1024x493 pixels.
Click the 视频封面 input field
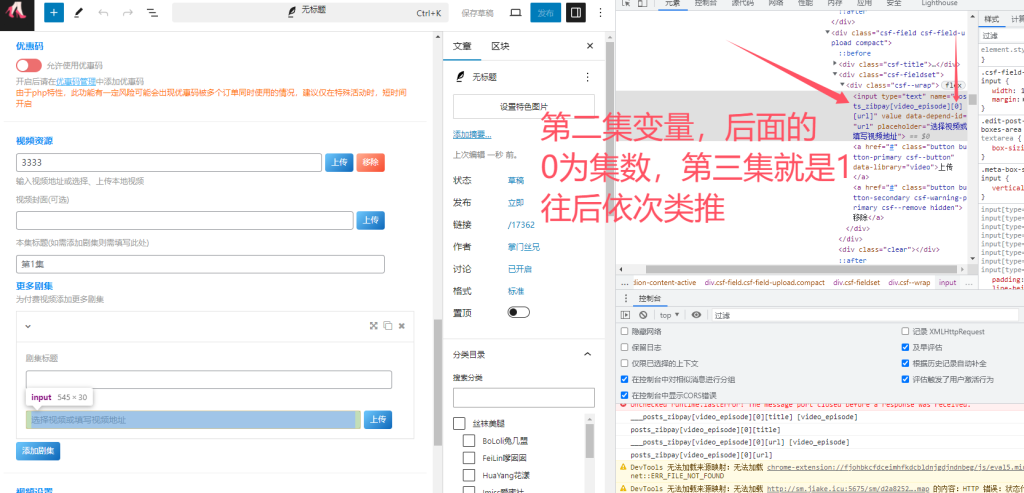(x=185, y=221)
